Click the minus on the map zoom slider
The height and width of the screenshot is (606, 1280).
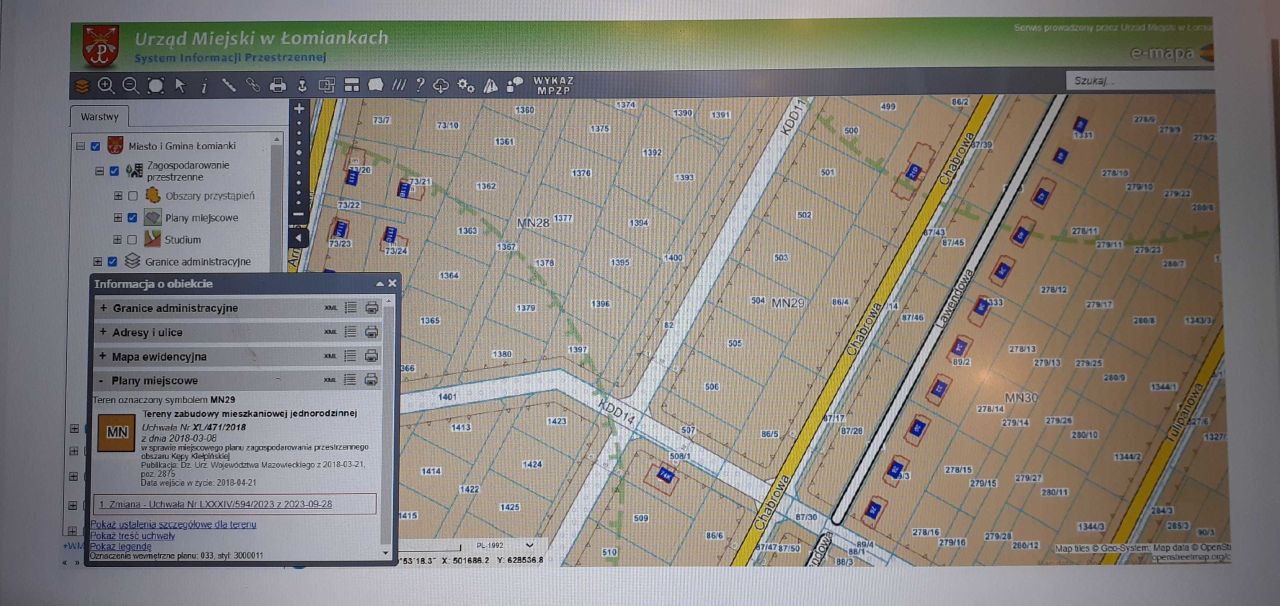click(x=298, y=214)
